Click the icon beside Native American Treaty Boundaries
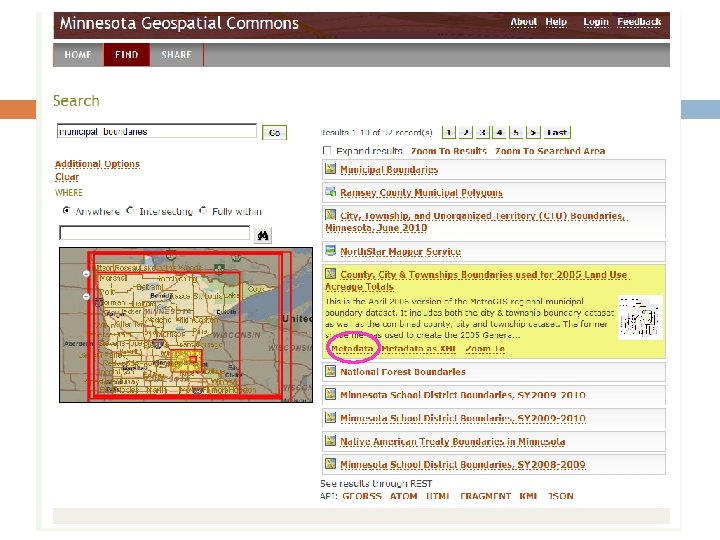Image resolution: width=720 pixels, height=540 pixels. click(x=330, y=440)
